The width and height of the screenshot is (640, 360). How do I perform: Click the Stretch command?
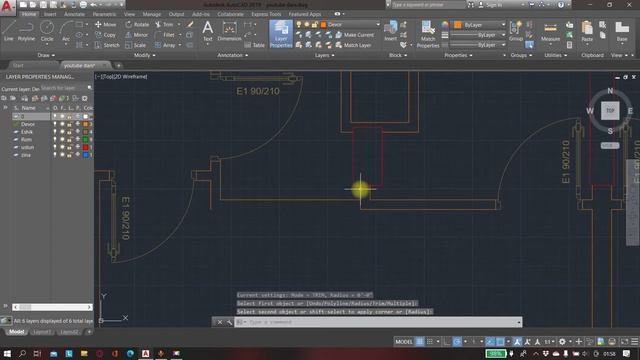point(107,45)
